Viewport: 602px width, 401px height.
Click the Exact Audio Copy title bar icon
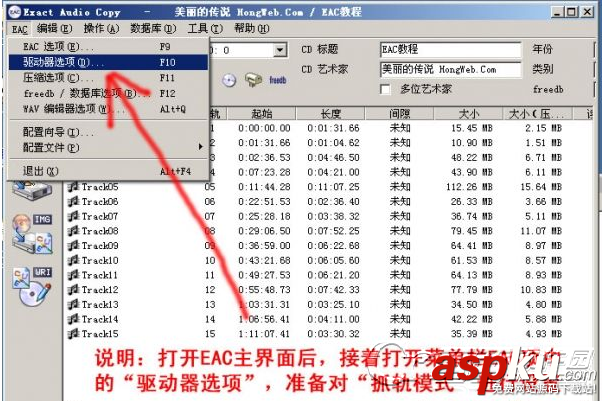point(15,12)
